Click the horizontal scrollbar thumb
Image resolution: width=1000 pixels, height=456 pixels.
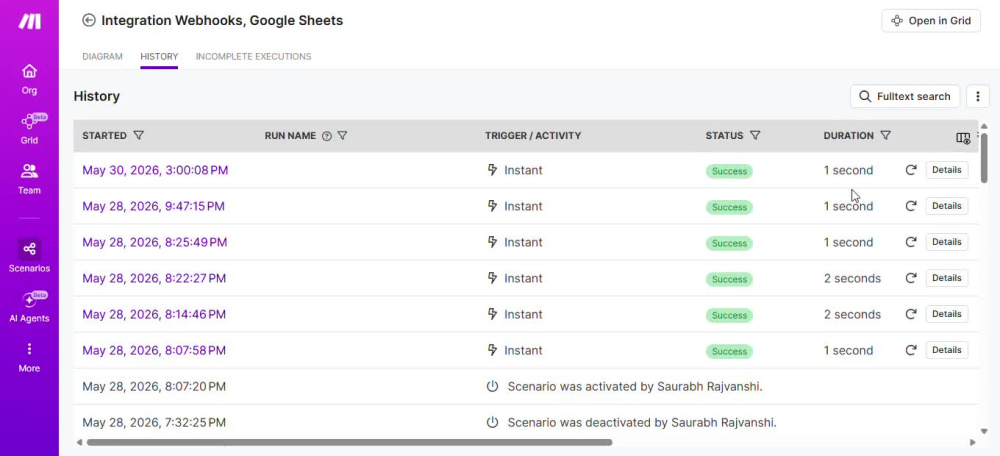tap(349, 442)
